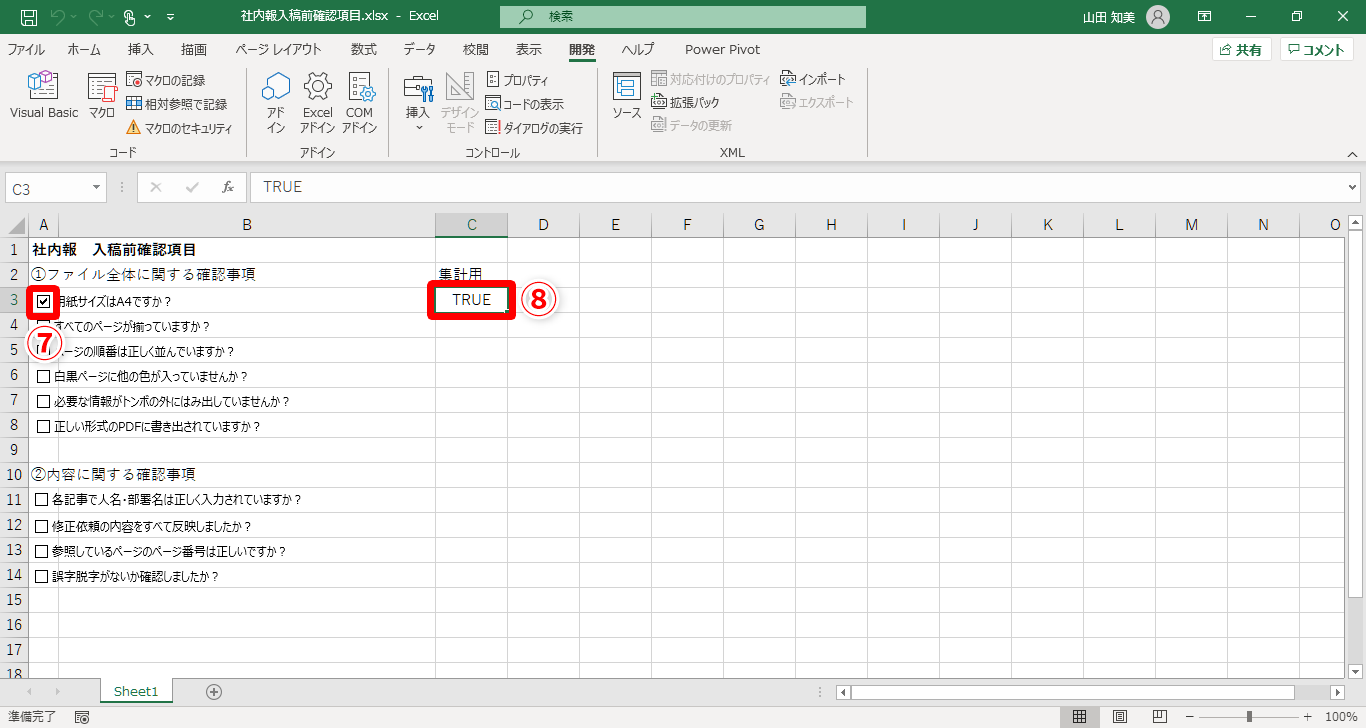Click the 検索 search box
This screenshot has height=728, width=1366.
pyautogui.click(x=683, y=17)
